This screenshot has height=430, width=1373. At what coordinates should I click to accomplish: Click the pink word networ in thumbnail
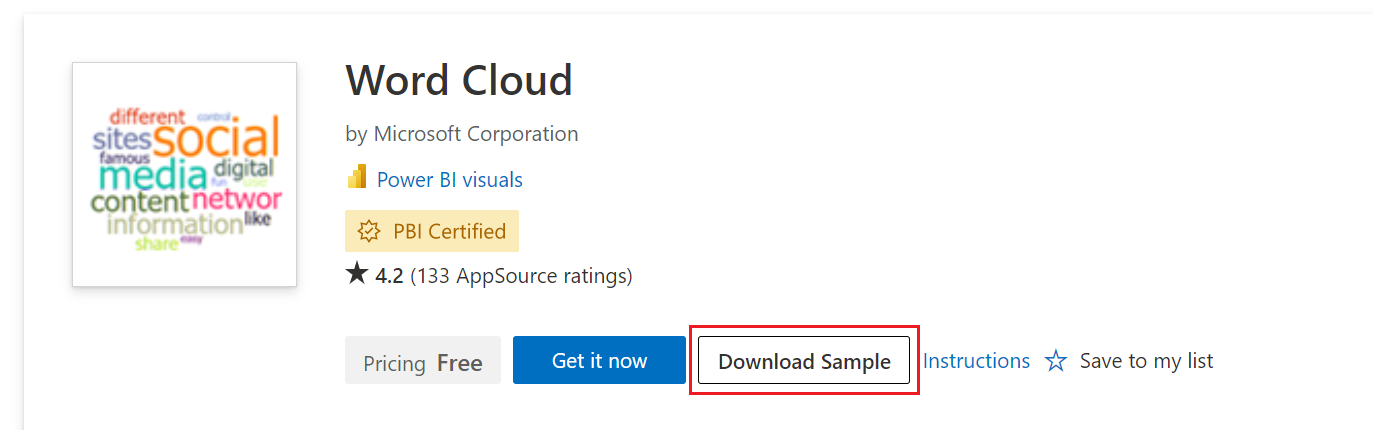click(244, 198)
